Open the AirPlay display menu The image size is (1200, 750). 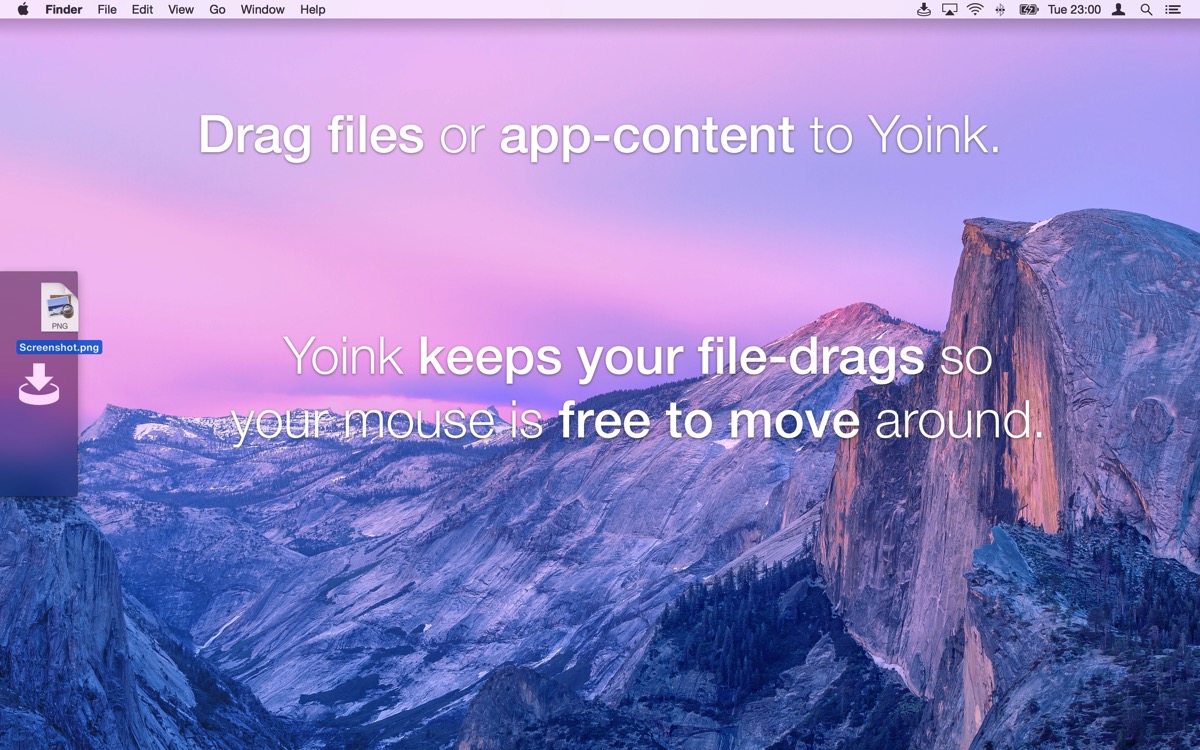950,10
